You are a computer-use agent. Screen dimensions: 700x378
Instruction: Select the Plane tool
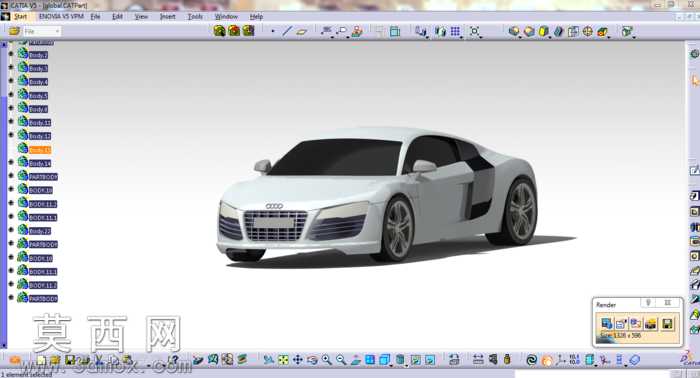302,32
